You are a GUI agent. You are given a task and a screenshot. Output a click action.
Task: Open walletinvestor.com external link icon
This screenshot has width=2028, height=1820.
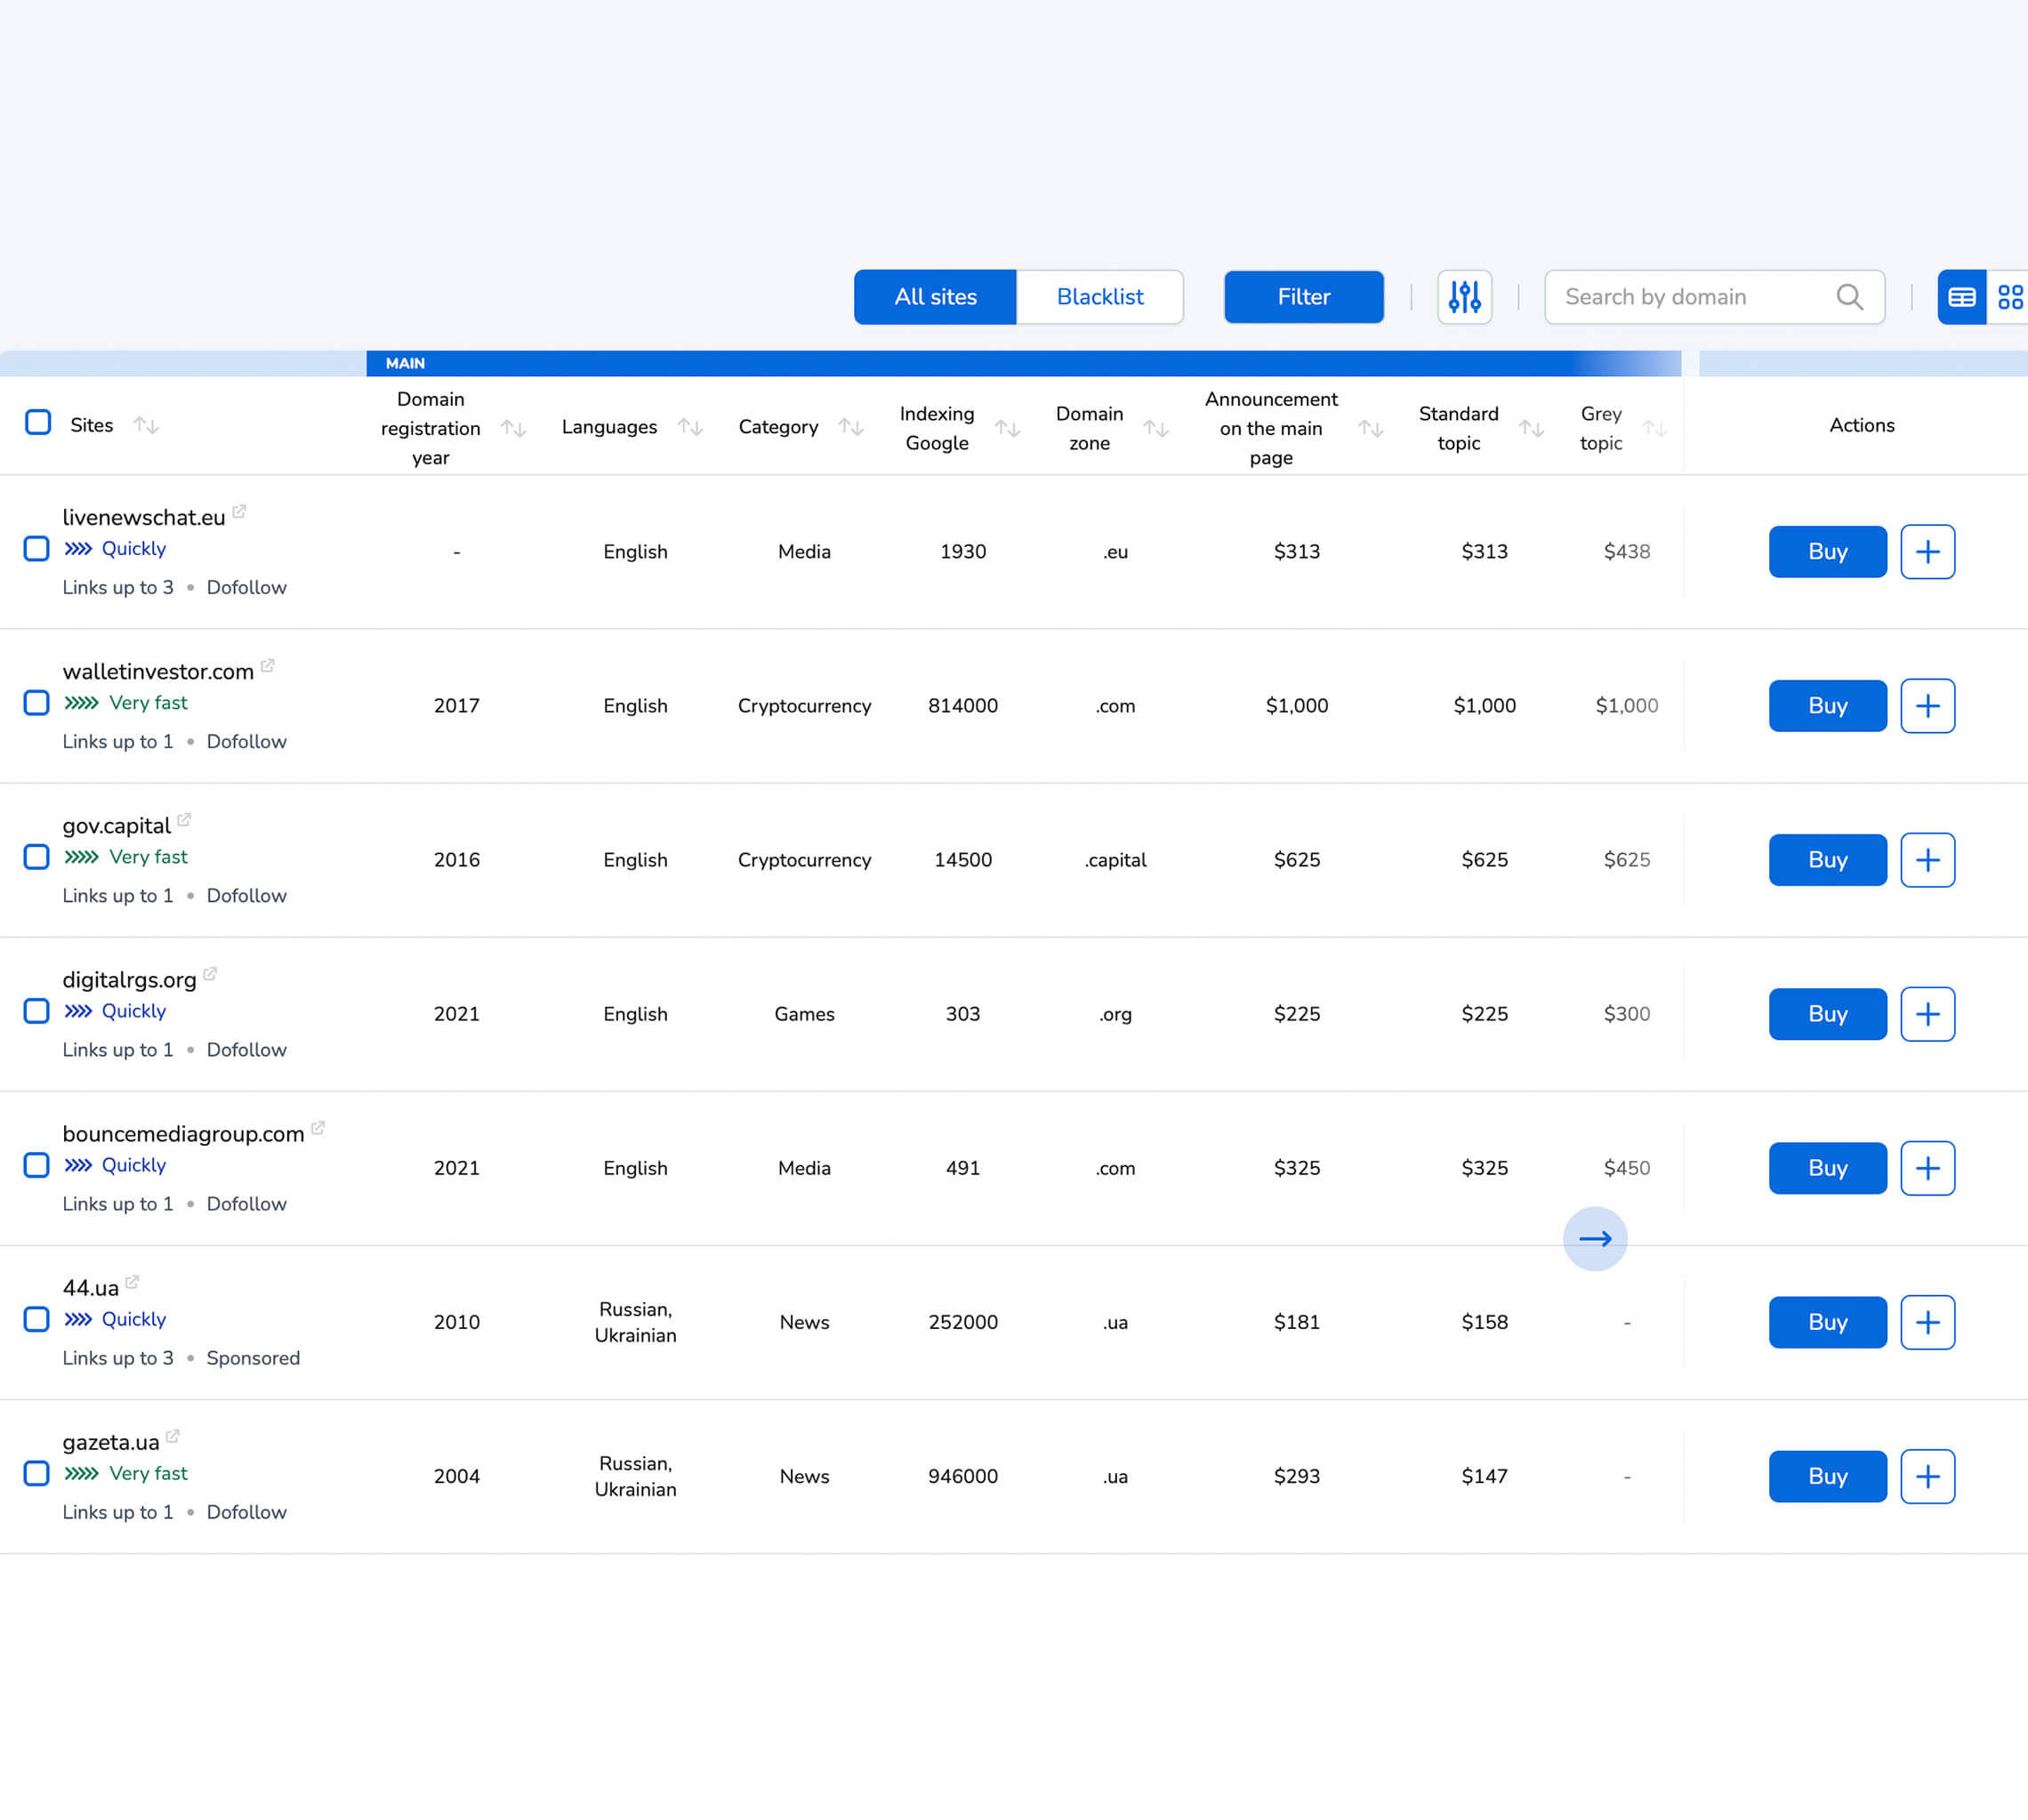click(268, 666)
